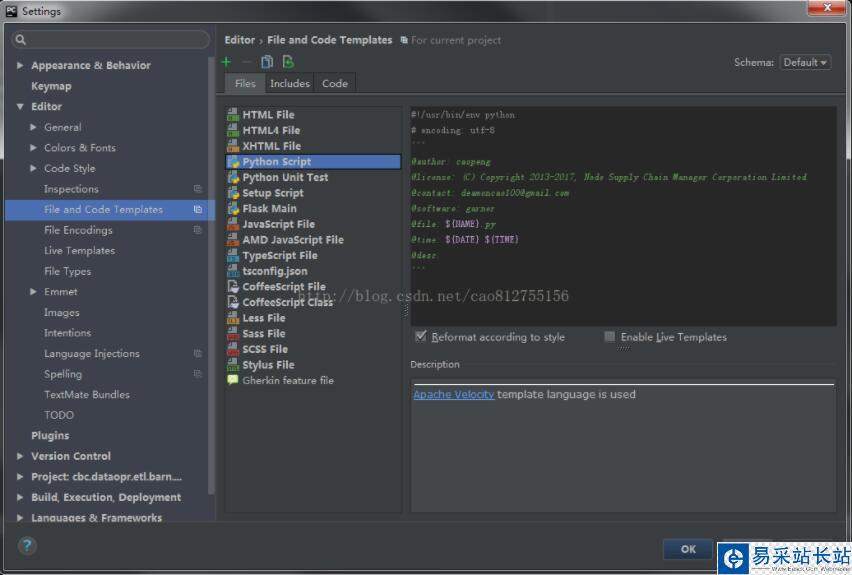Open Inspections settings page
Screen dimensions: 852x575
pos(71,189)
